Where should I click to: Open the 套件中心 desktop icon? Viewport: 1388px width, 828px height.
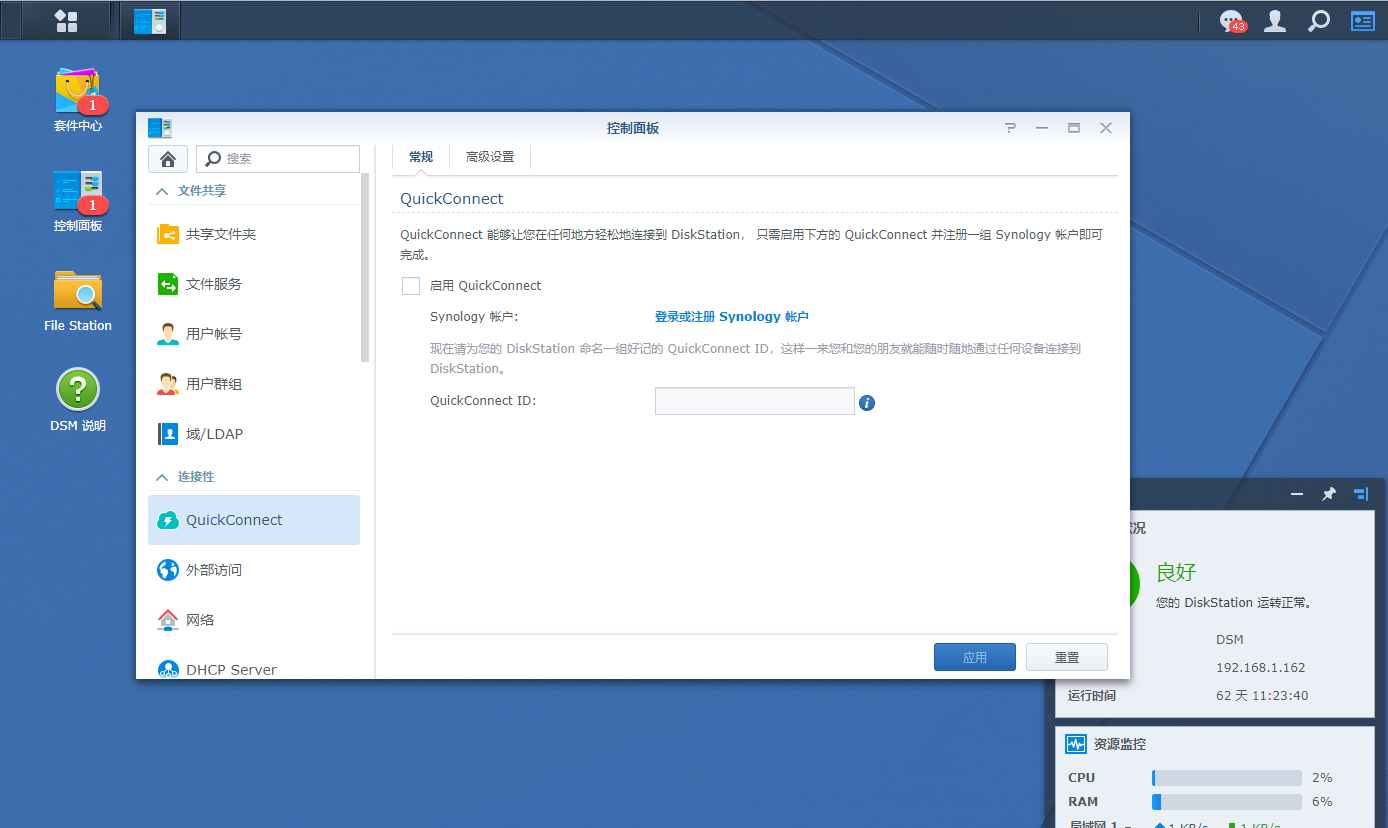tap(78, 100)
